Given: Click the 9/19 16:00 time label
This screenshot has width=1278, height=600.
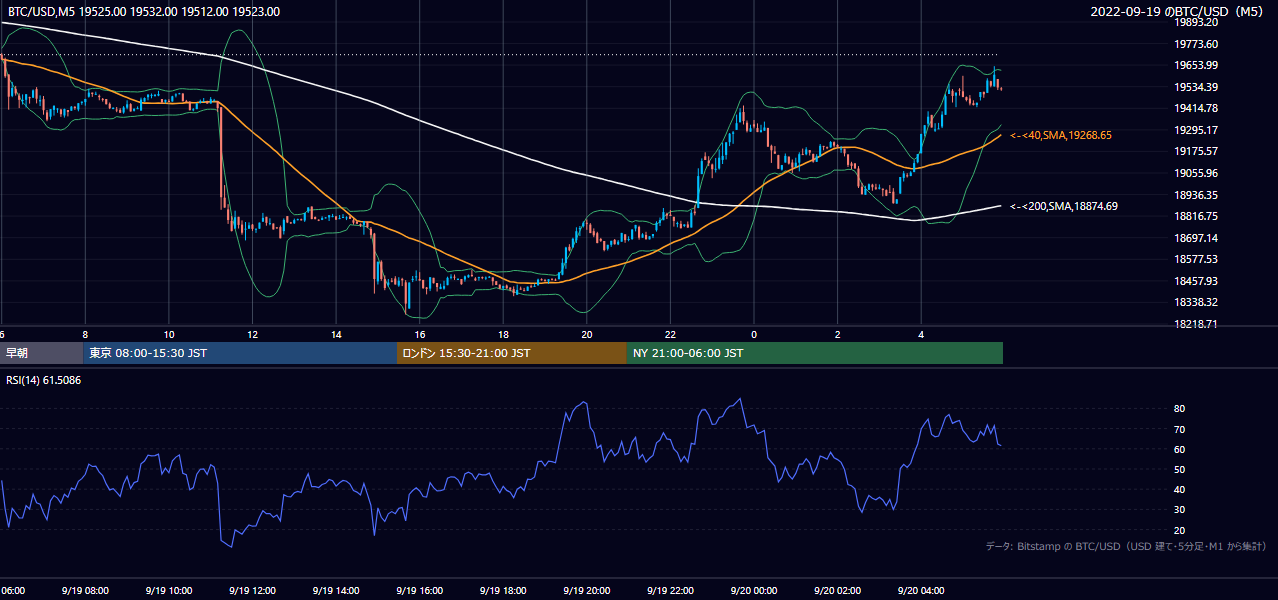Looking at the screenshot, I should pos(419,591).
